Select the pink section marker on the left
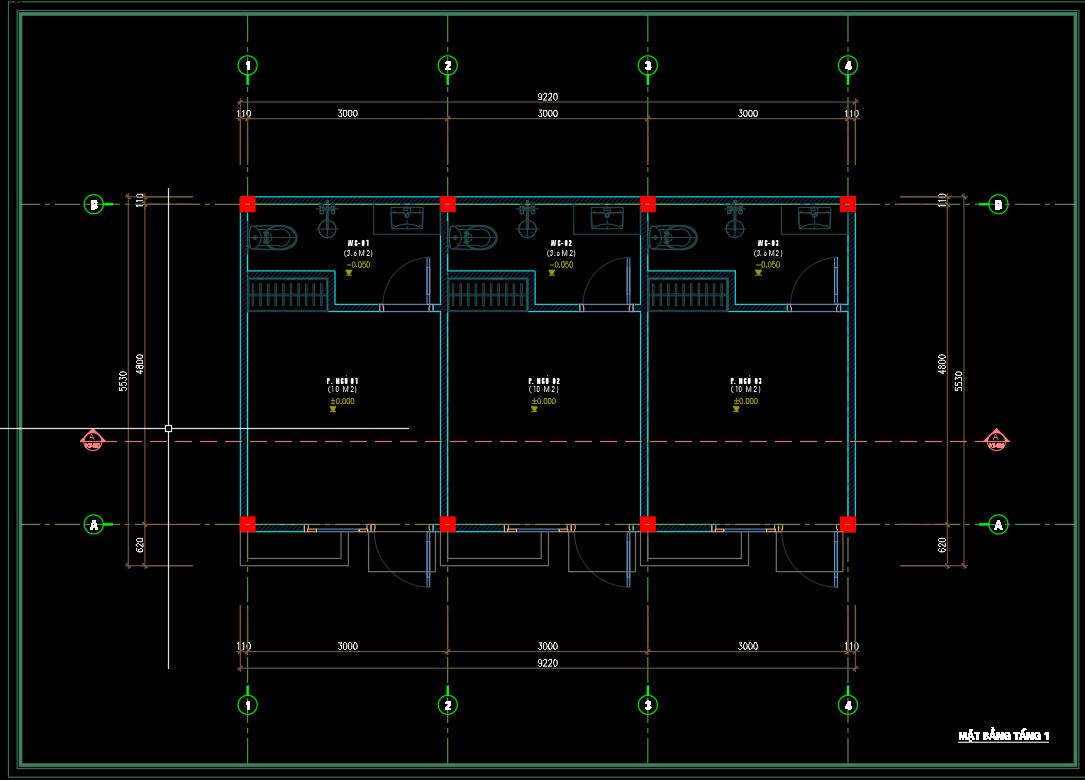Image resolution: width=1085 pixels, height=780 pixels. pyautogui.click(x=93, y=440)
